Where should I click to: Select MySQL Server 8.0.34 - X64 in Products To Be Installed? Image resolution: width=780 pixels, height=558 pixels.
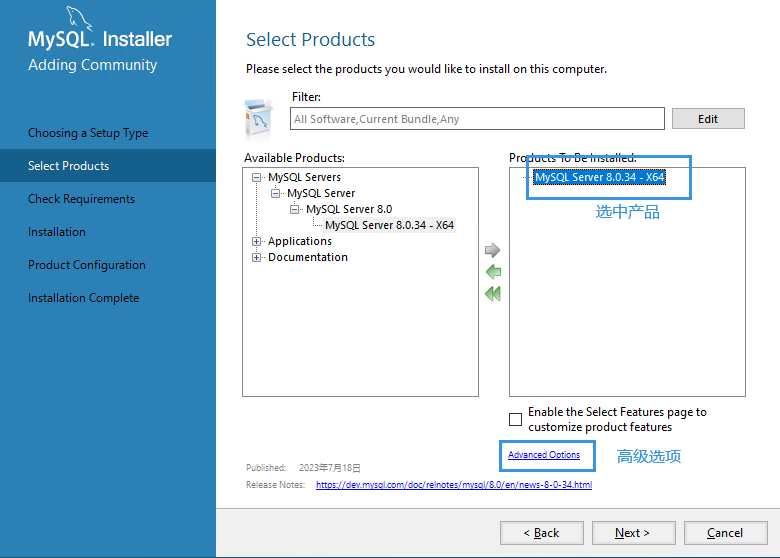(599, 177)
